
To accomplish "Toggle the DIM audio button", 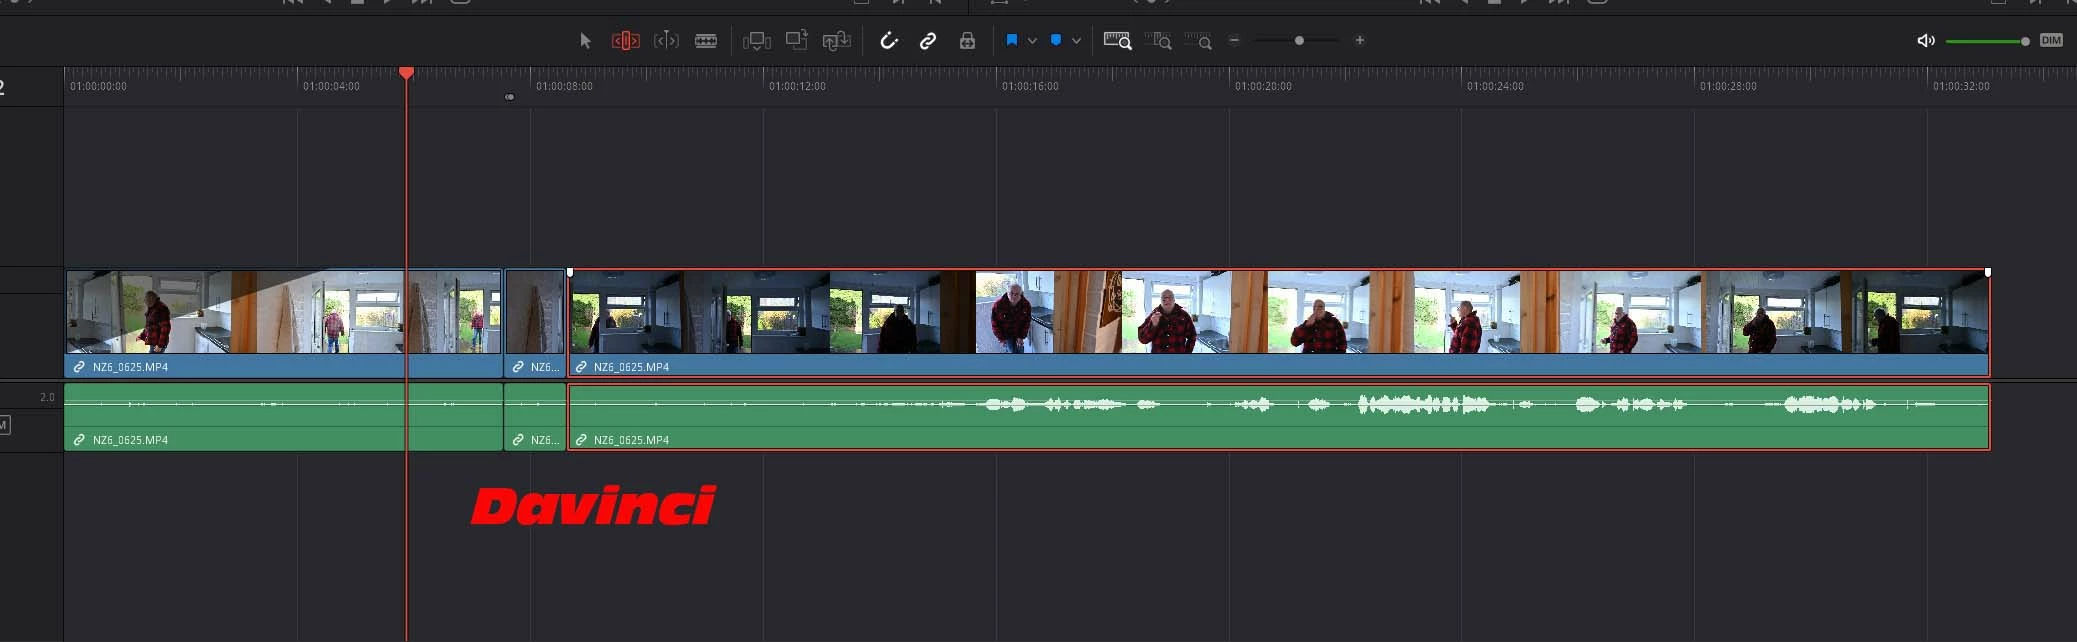I will 2051,40.
